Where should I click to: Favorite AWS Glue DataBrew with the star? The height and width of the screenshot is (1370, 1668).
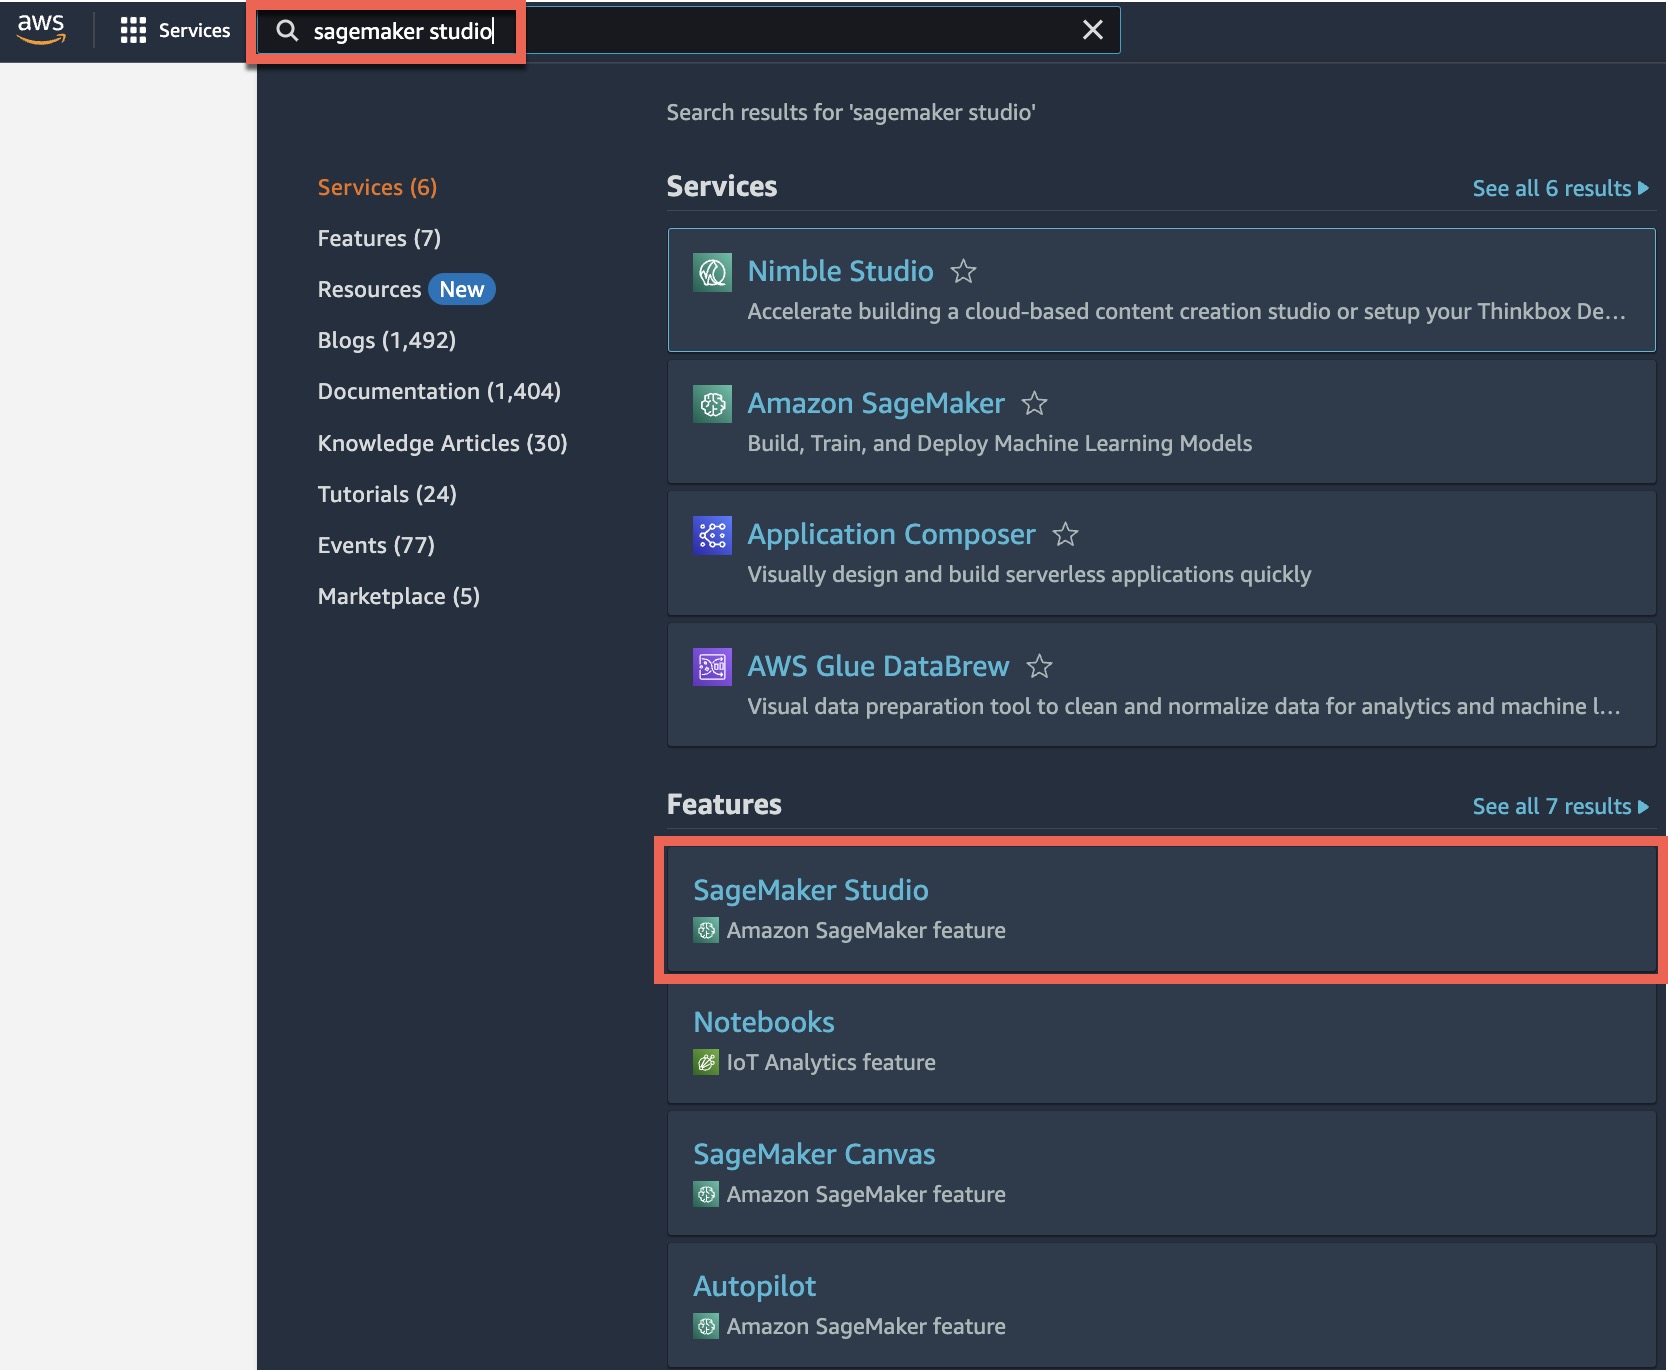[x=1039, y=666]
